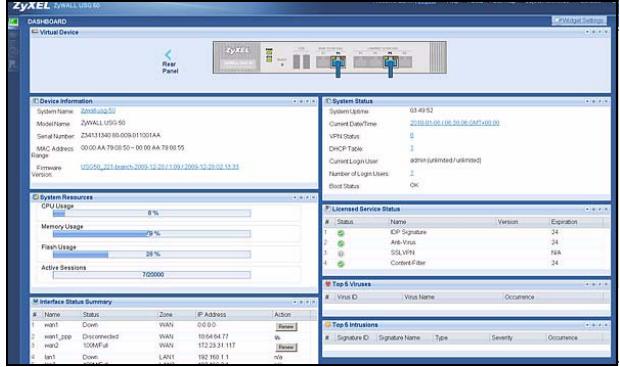This screenshot has height=367, width=620.
Task: Close the Virtual Device widget
Action: click(x=606, y=32)
